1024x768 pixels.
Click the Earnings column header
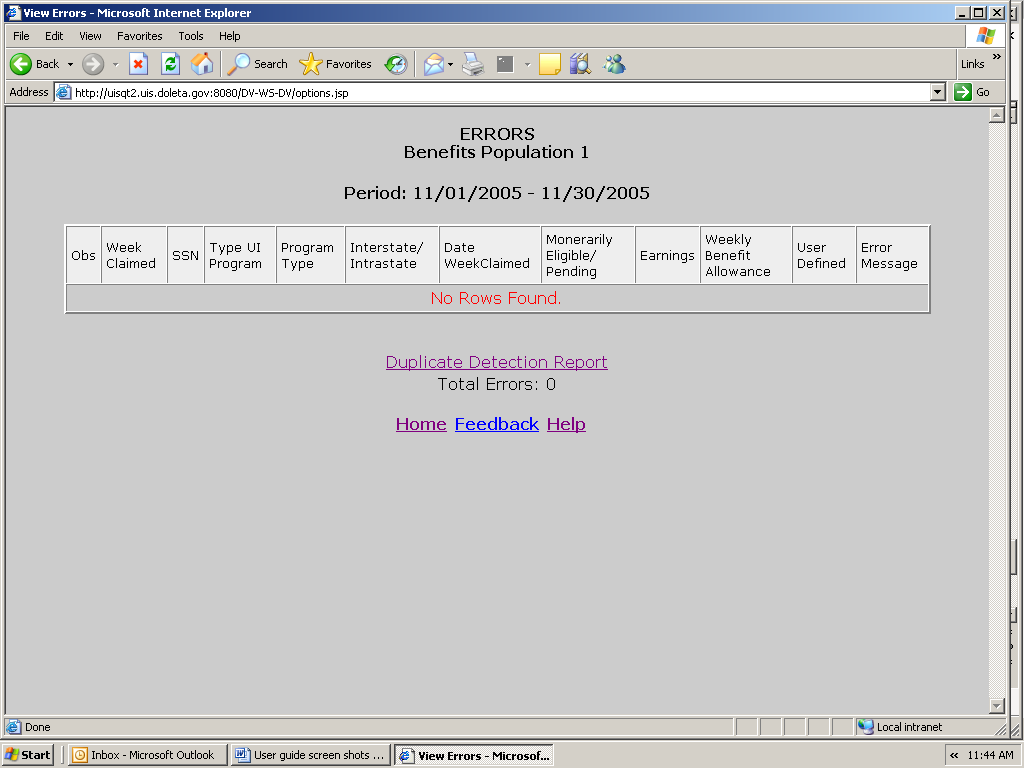[667, 255]
